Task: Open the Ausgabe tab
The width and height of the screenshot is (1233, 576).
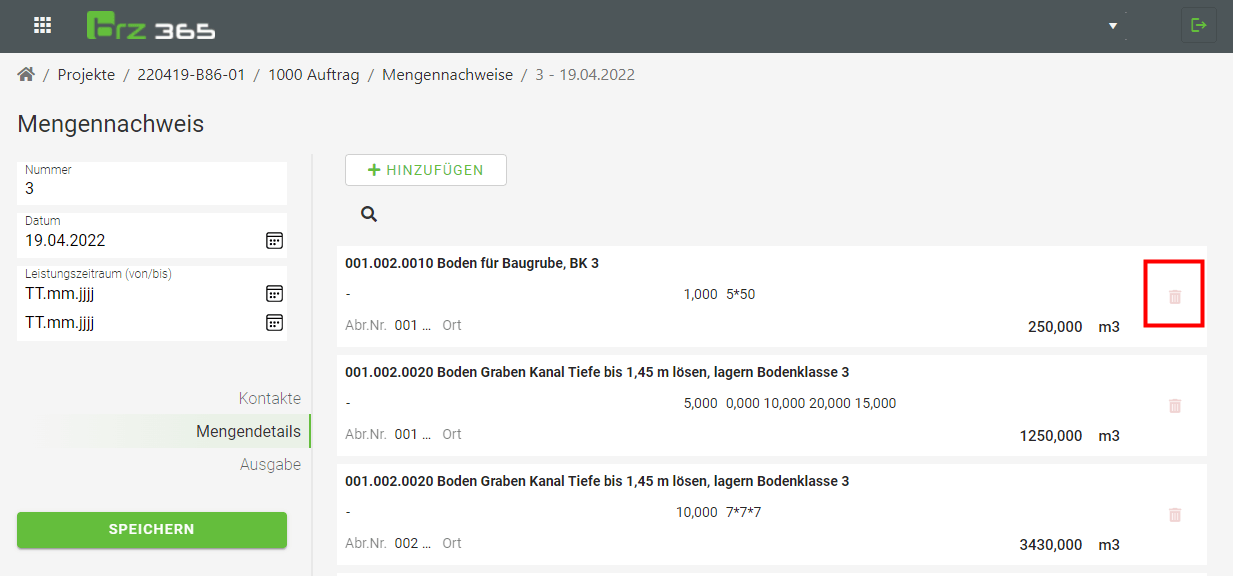Action: (270, 465)
